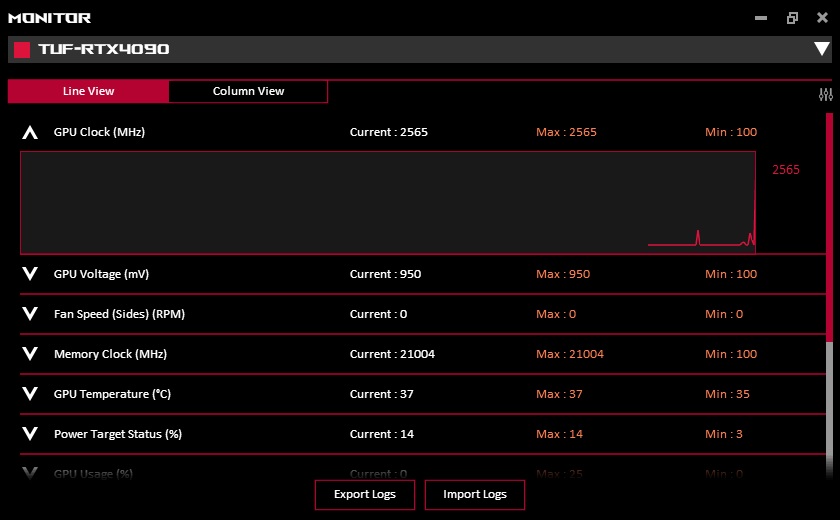Viewport: 840px width, 520px height.
Task: Click the red square beside TUF-RTX4090
Action: 22,50
